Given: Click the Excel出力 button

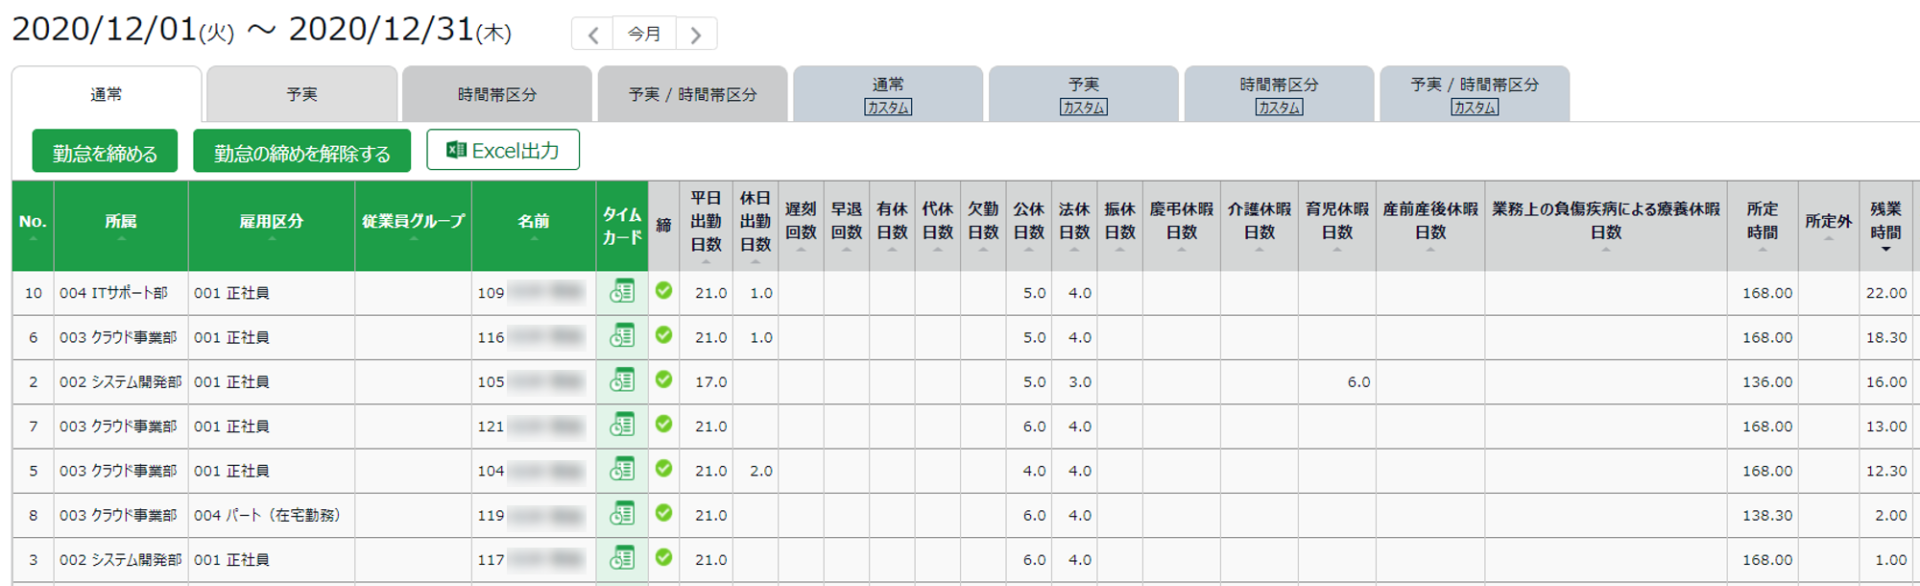Looking at the screenshot, I should [503, 151].
